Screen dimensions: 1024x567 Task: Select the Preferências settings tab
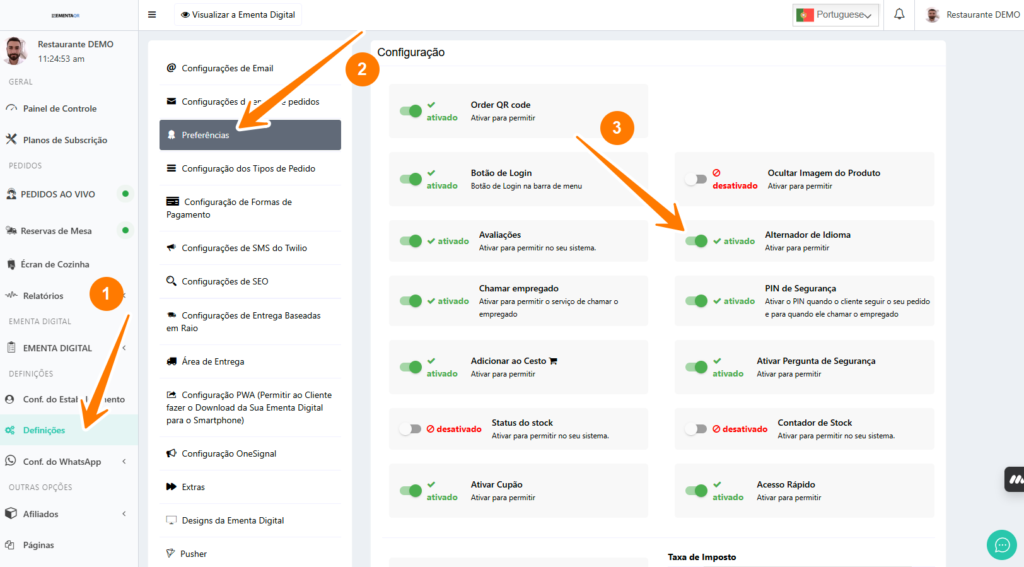click(250, 134)
